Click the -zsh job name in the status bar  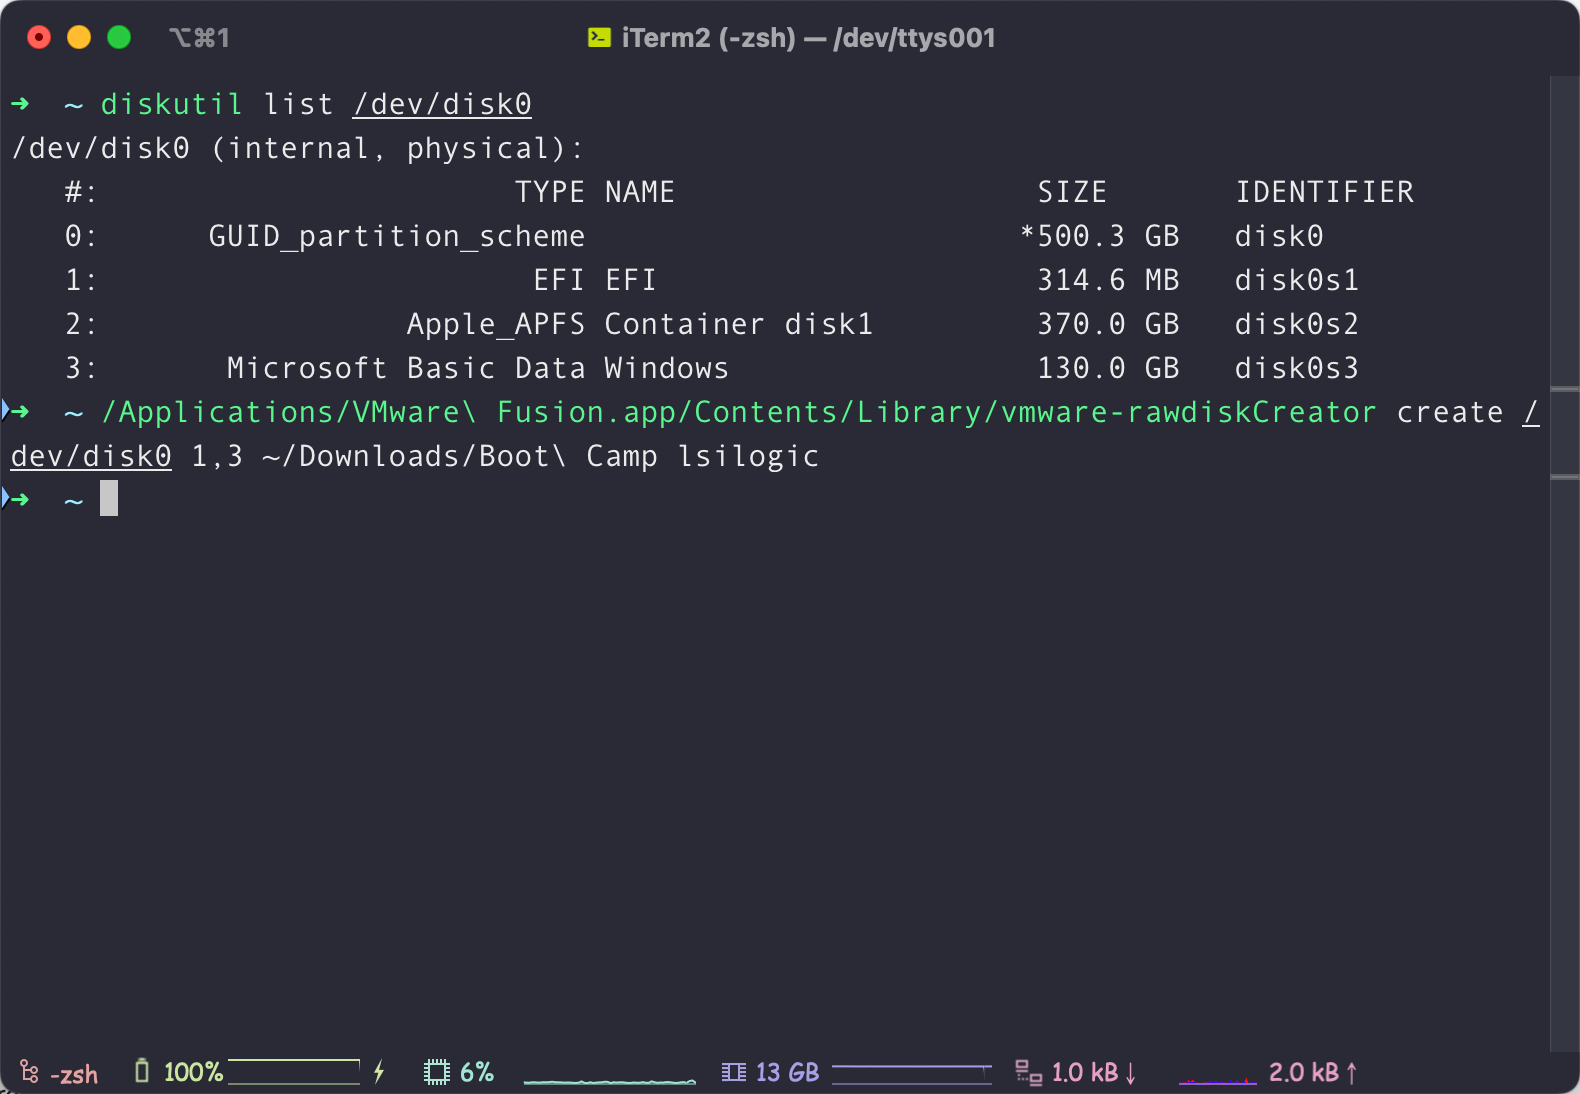(x=74, y=1074)
